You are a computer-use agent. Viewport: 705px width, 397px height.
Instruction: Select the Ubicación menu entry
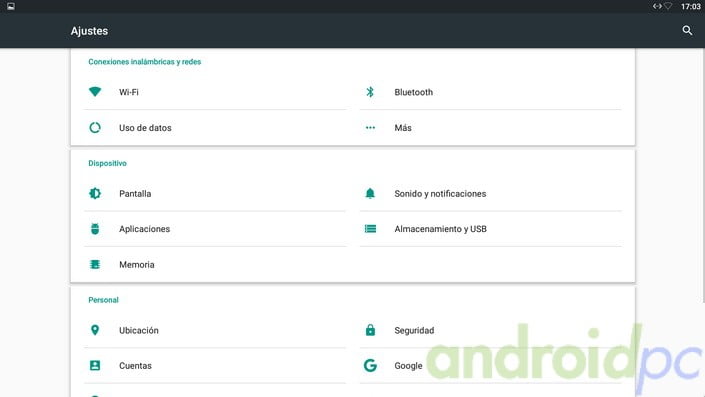(x=215, y=330)
